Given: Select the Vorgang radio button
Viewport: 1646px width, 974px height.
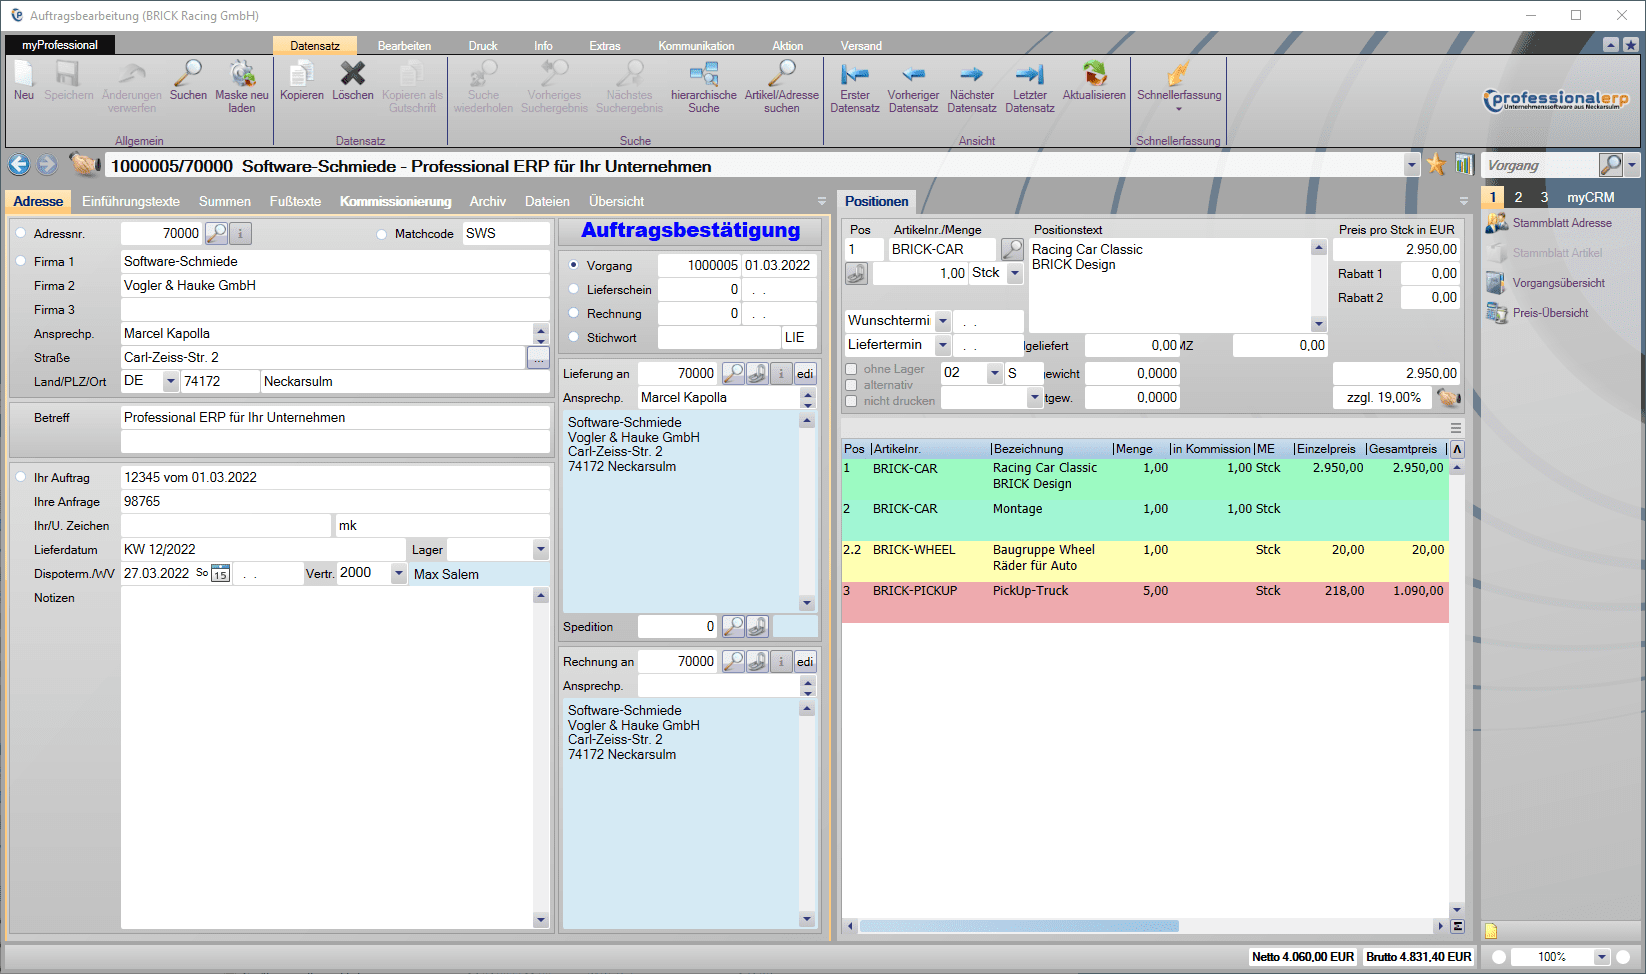Looking at the screenshot, I should click(574, 265).
